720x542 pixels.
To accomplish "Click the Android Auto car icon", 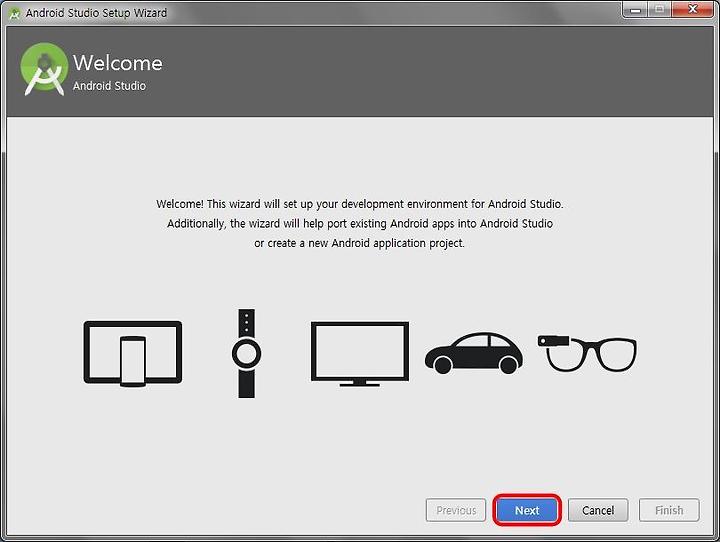I will 474,353.
